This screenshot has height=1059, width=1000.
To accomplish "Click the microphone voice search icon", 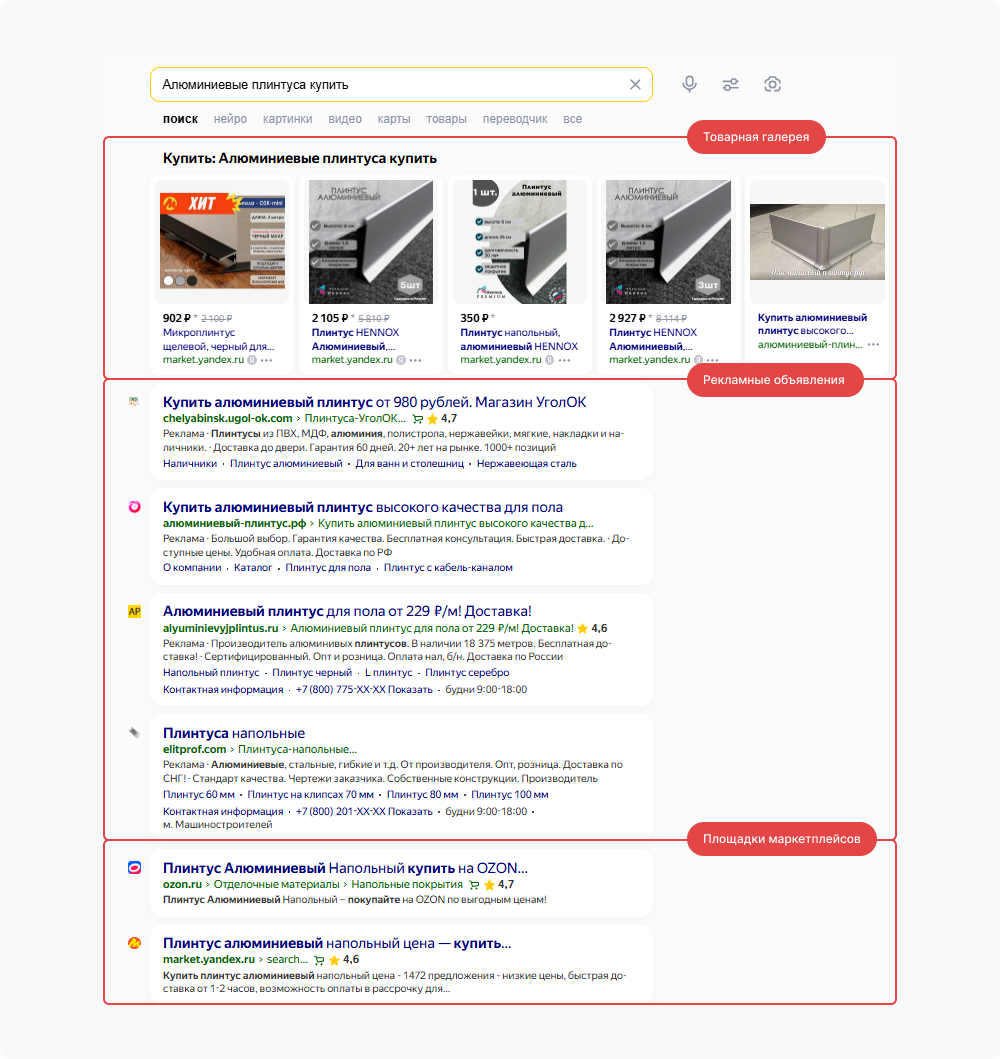I will click(x=689, y=85).
